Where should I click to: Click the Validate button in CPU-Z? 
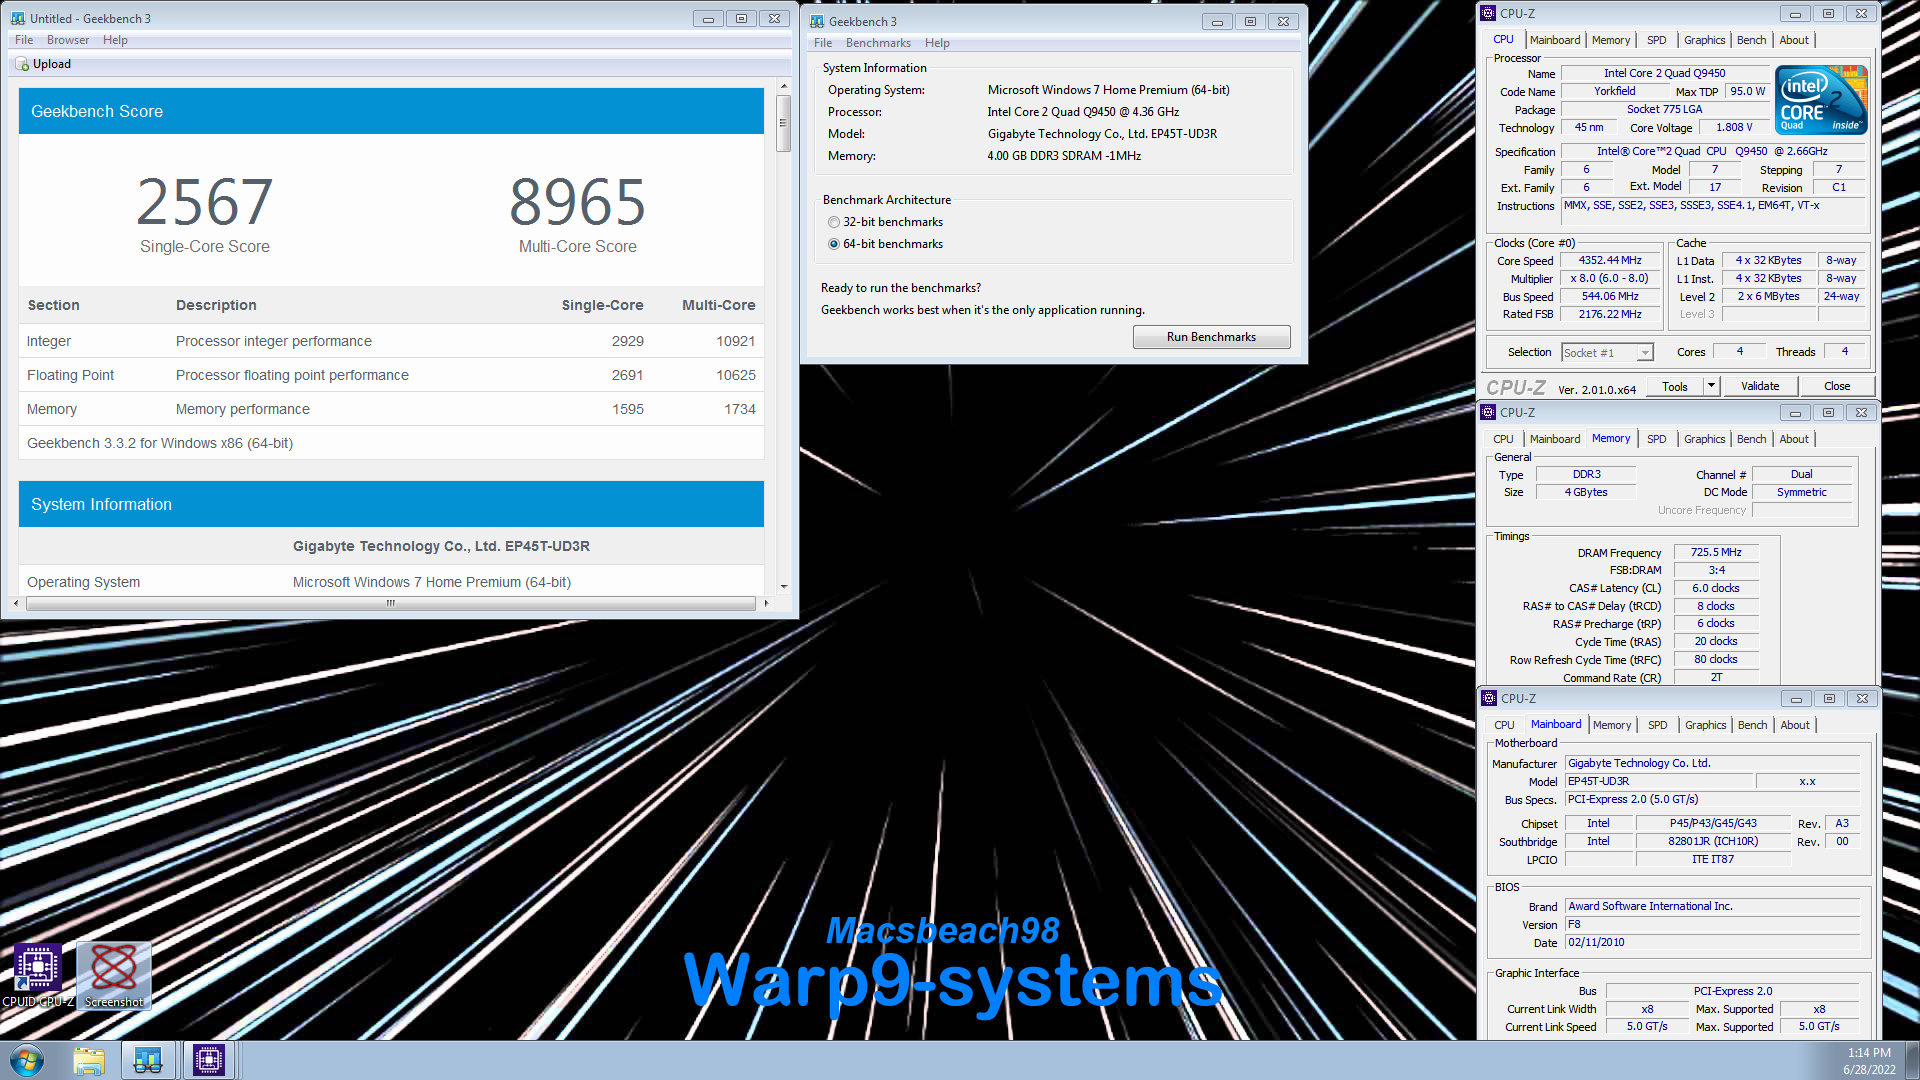(1760, 386)
